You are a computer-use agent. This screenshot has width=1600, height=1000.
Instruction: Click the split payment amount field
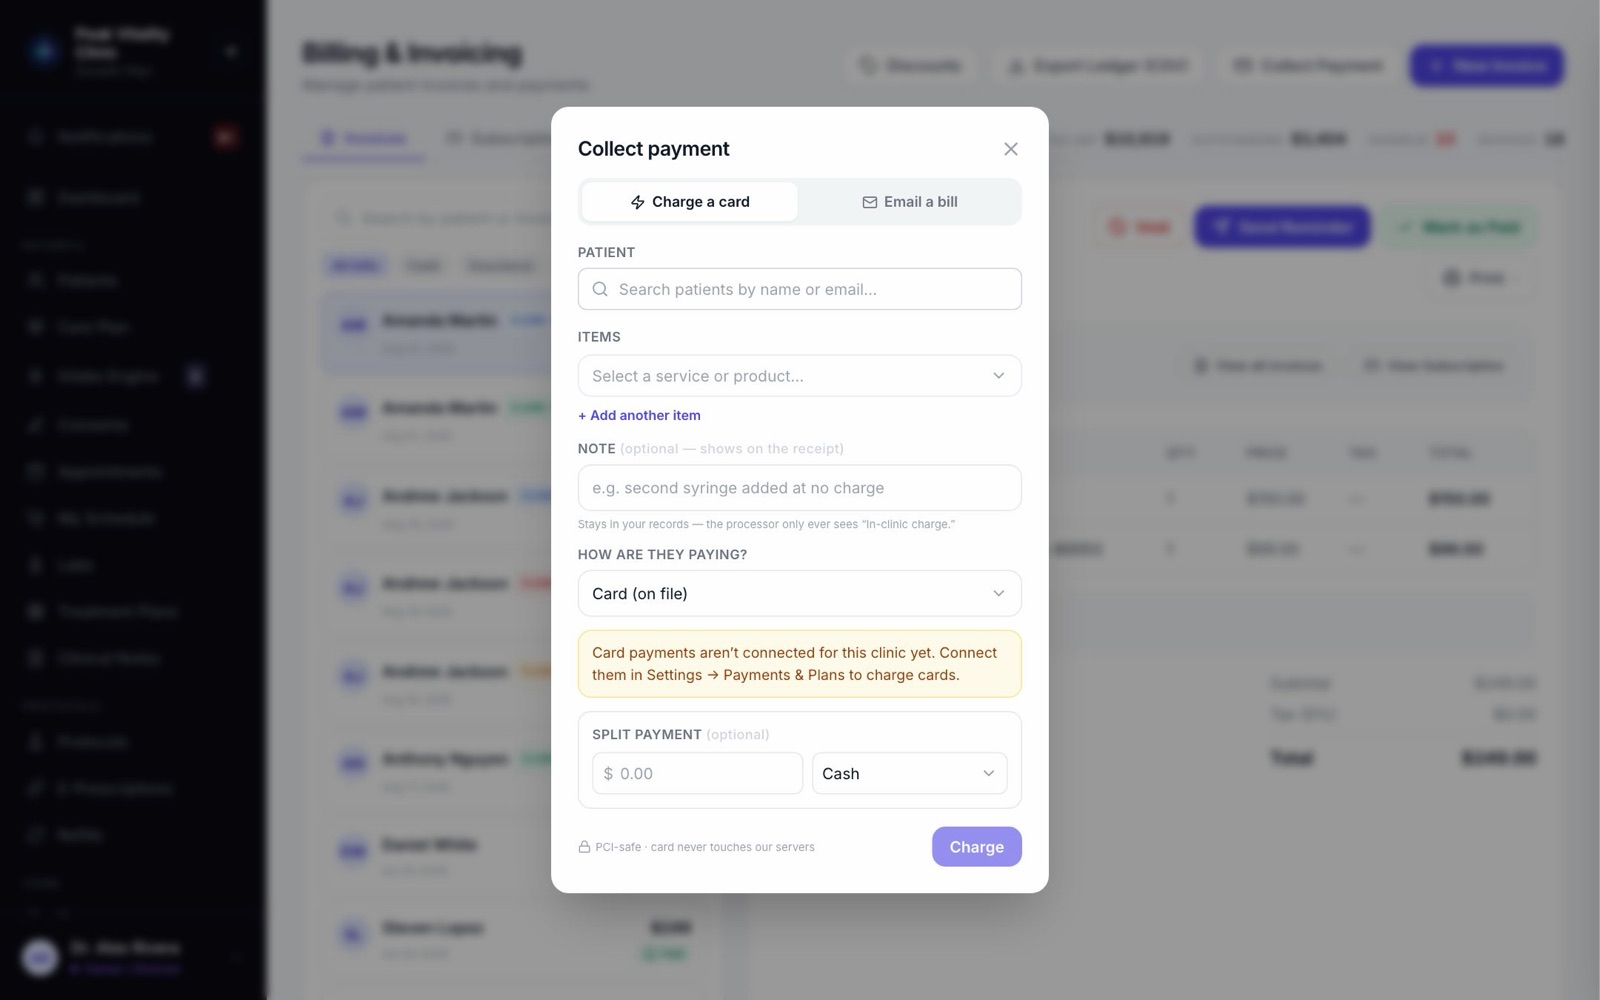[x=697, y=774]
